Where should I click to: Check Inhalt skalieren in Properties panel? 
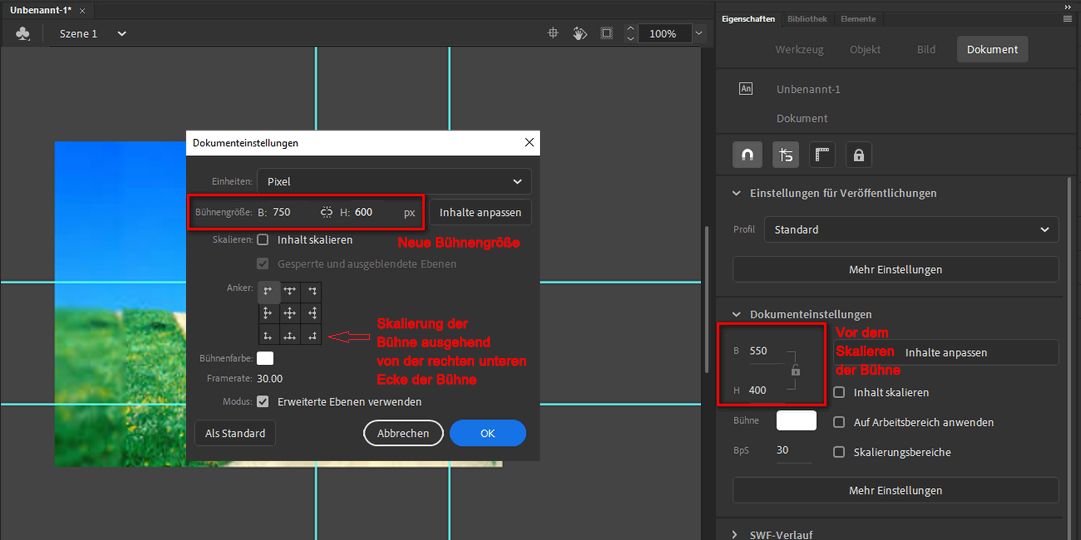tap(839, 392)
